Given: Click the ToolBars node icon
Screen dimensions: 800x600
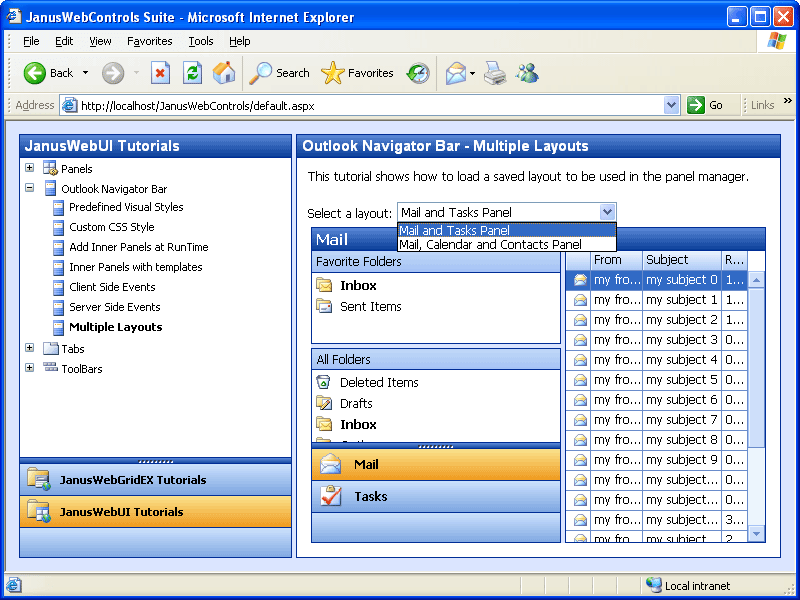Looking at the screenshot, I should pos(51,367).
